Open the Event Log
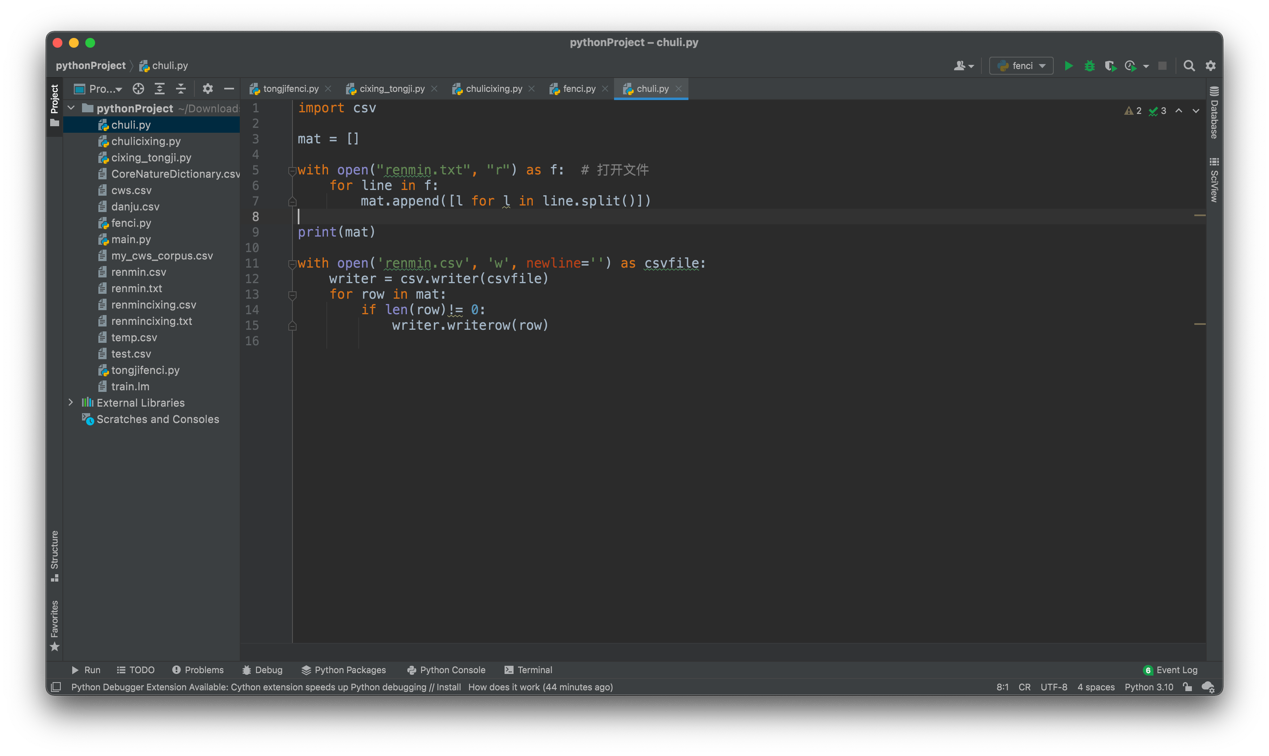1269x756 pixels. [x=1170, y=670]
